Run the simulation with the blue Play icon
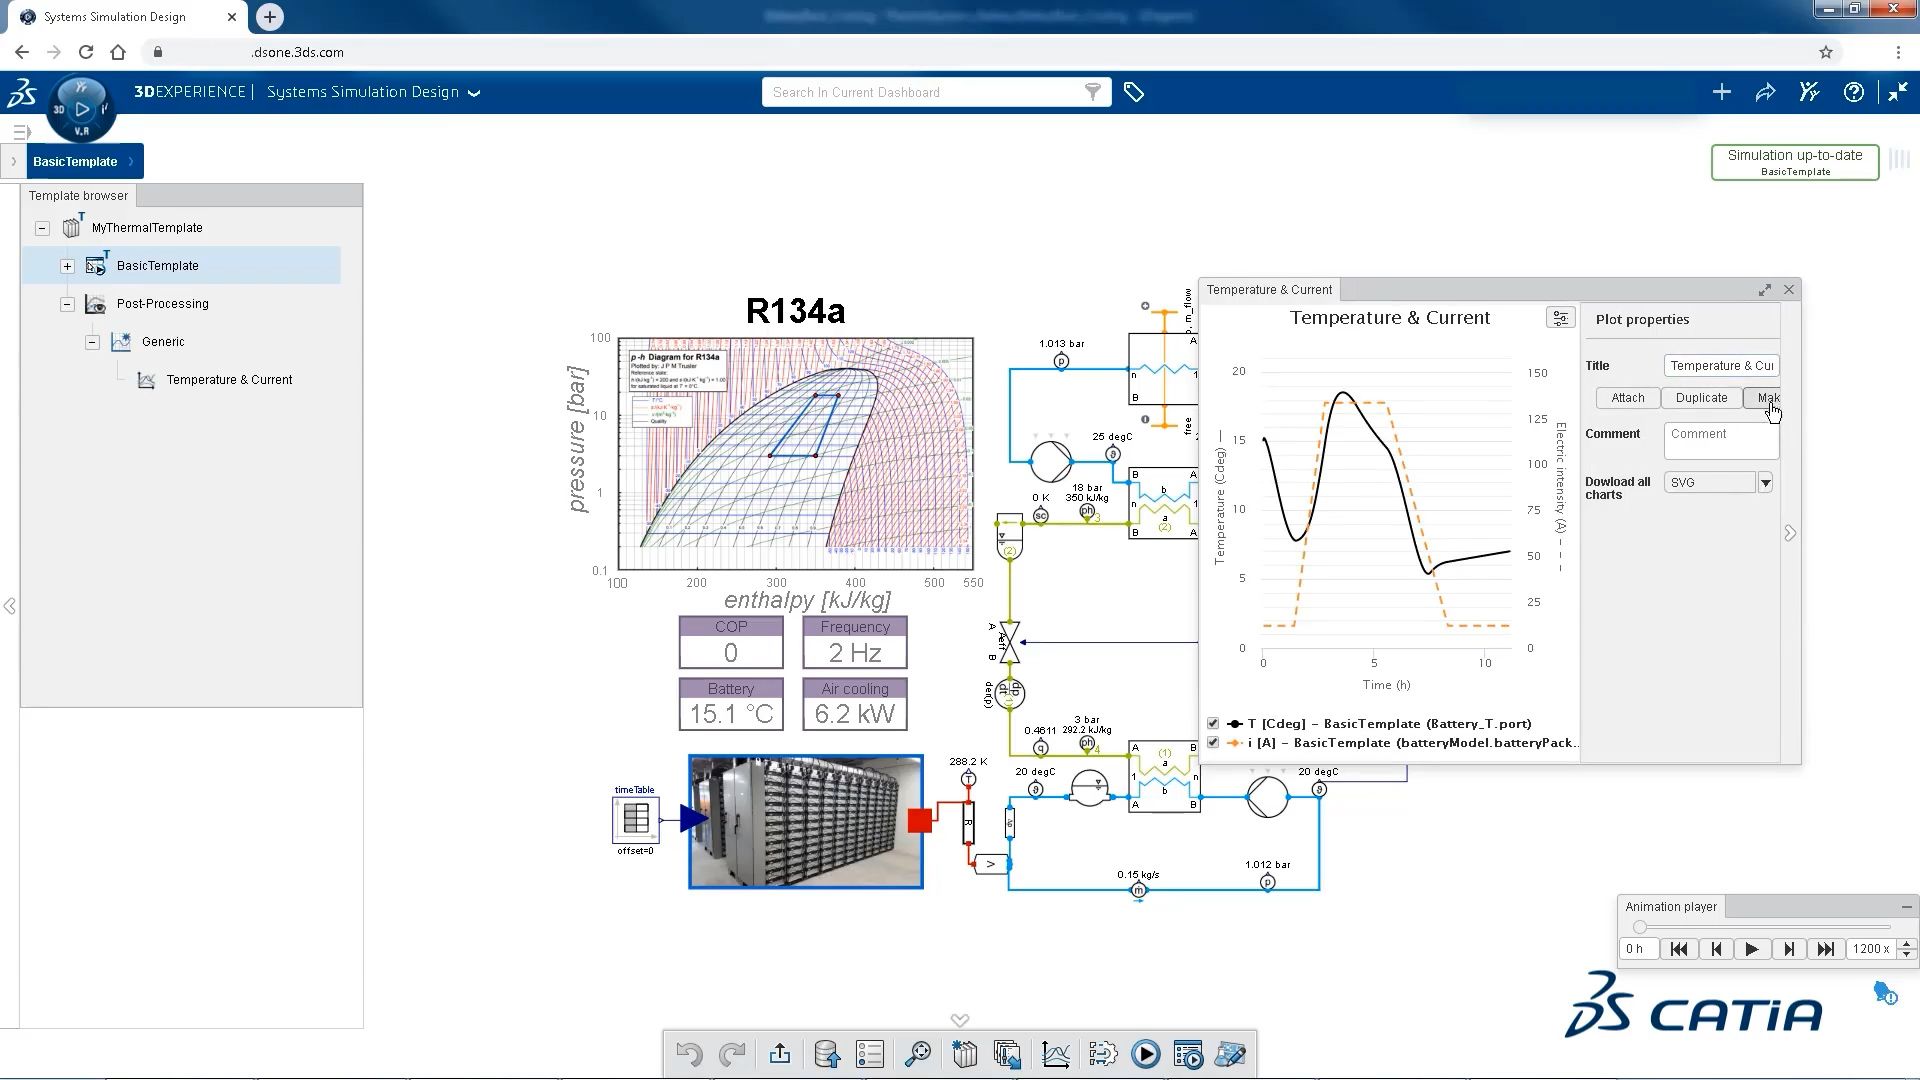Screen dimensions: 1920x1080 (1146, 1054)
